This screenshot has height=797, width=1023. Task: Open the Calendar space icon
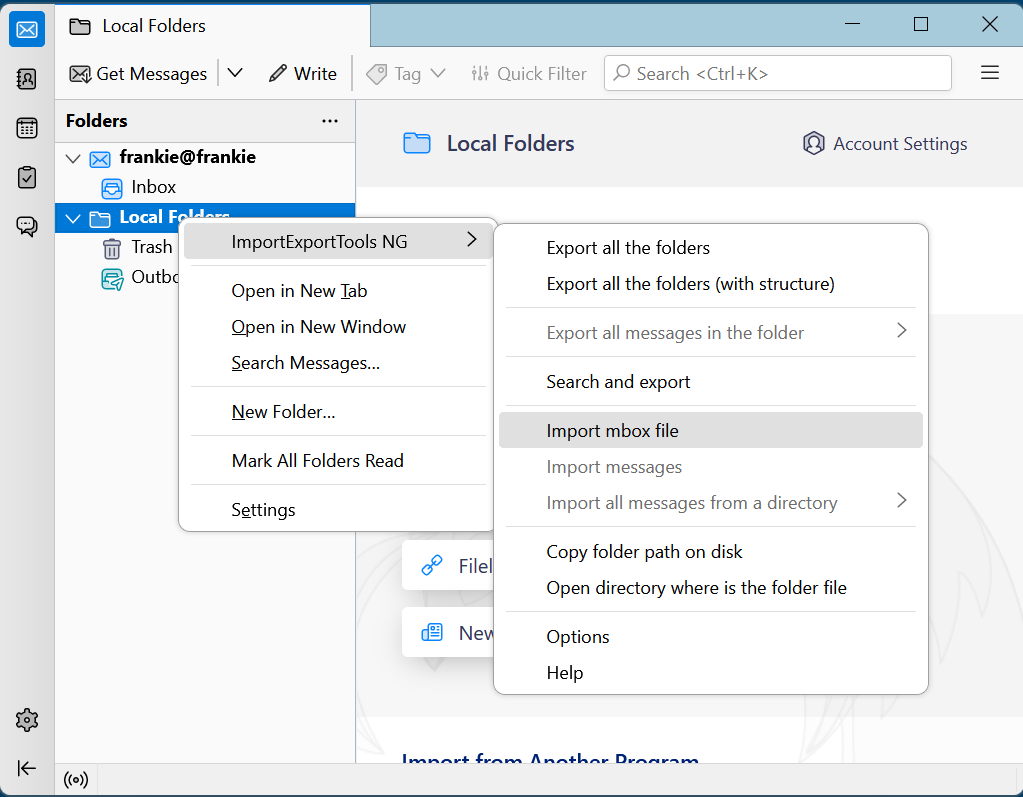coord(27,128)
